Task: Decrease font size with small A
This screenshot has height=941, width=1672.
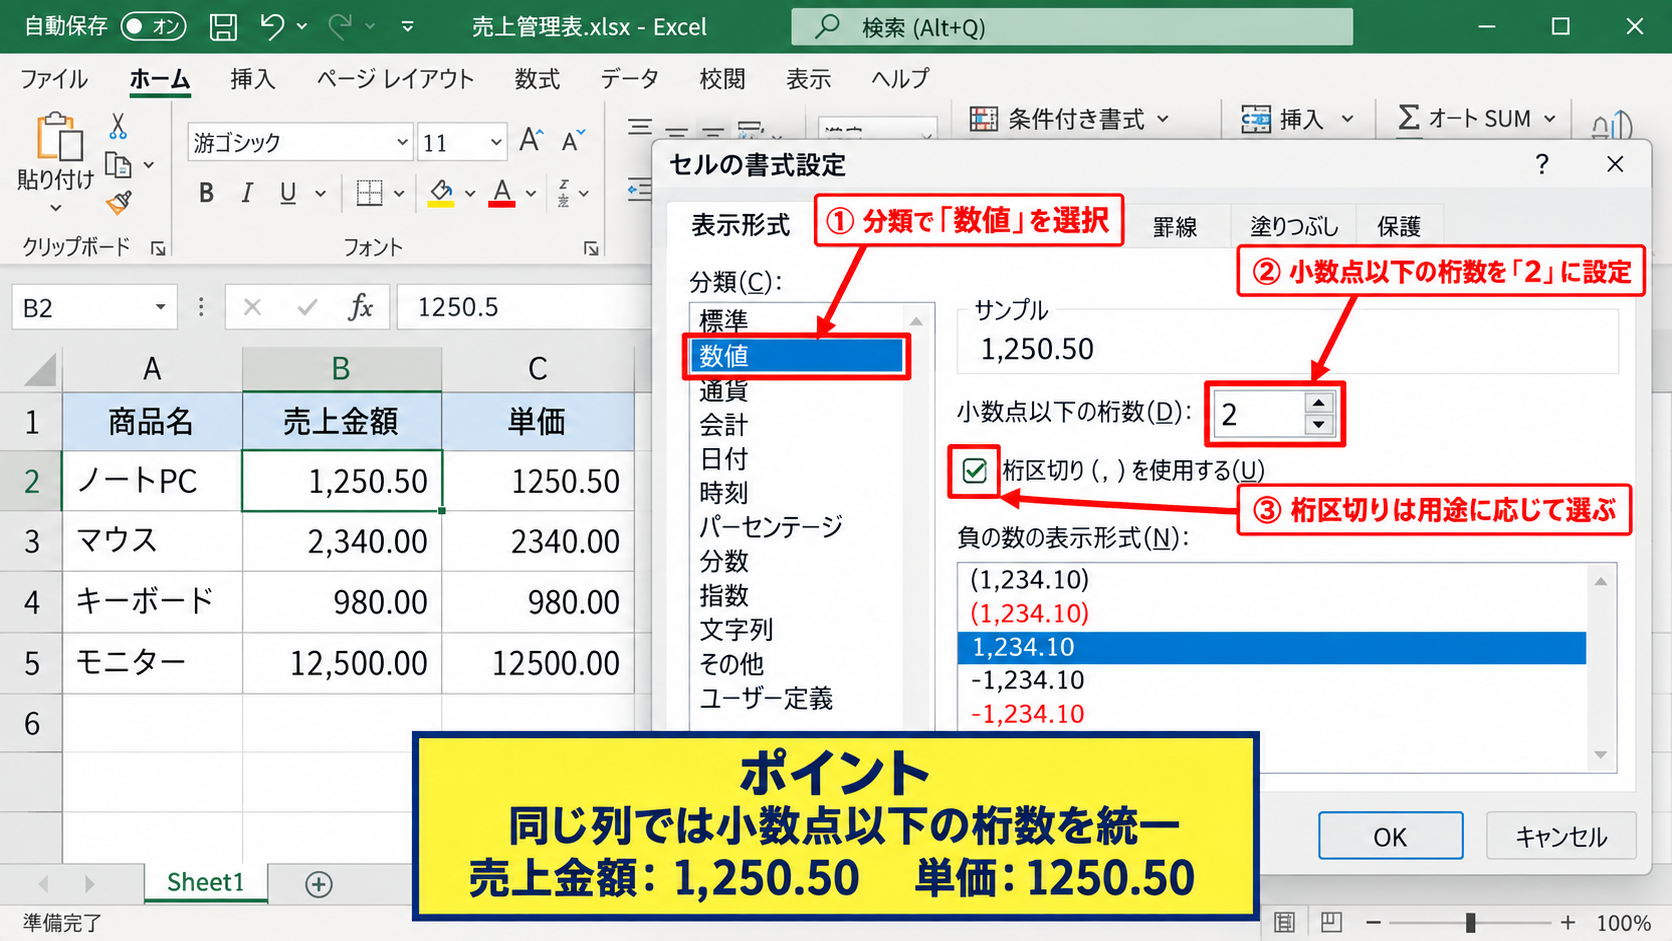Action: (573, 141)
